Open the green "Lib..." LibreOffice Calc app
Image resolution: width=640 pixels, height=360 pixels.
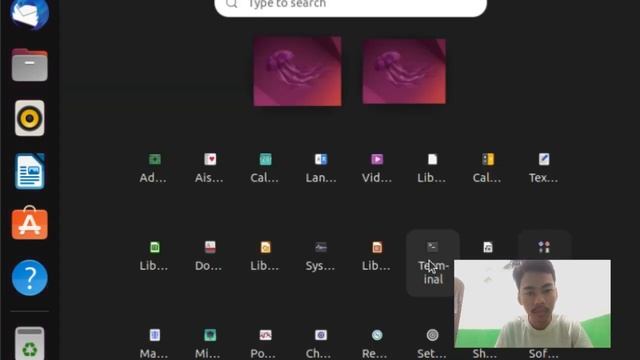pyautogui.click(x=154, y=256)
